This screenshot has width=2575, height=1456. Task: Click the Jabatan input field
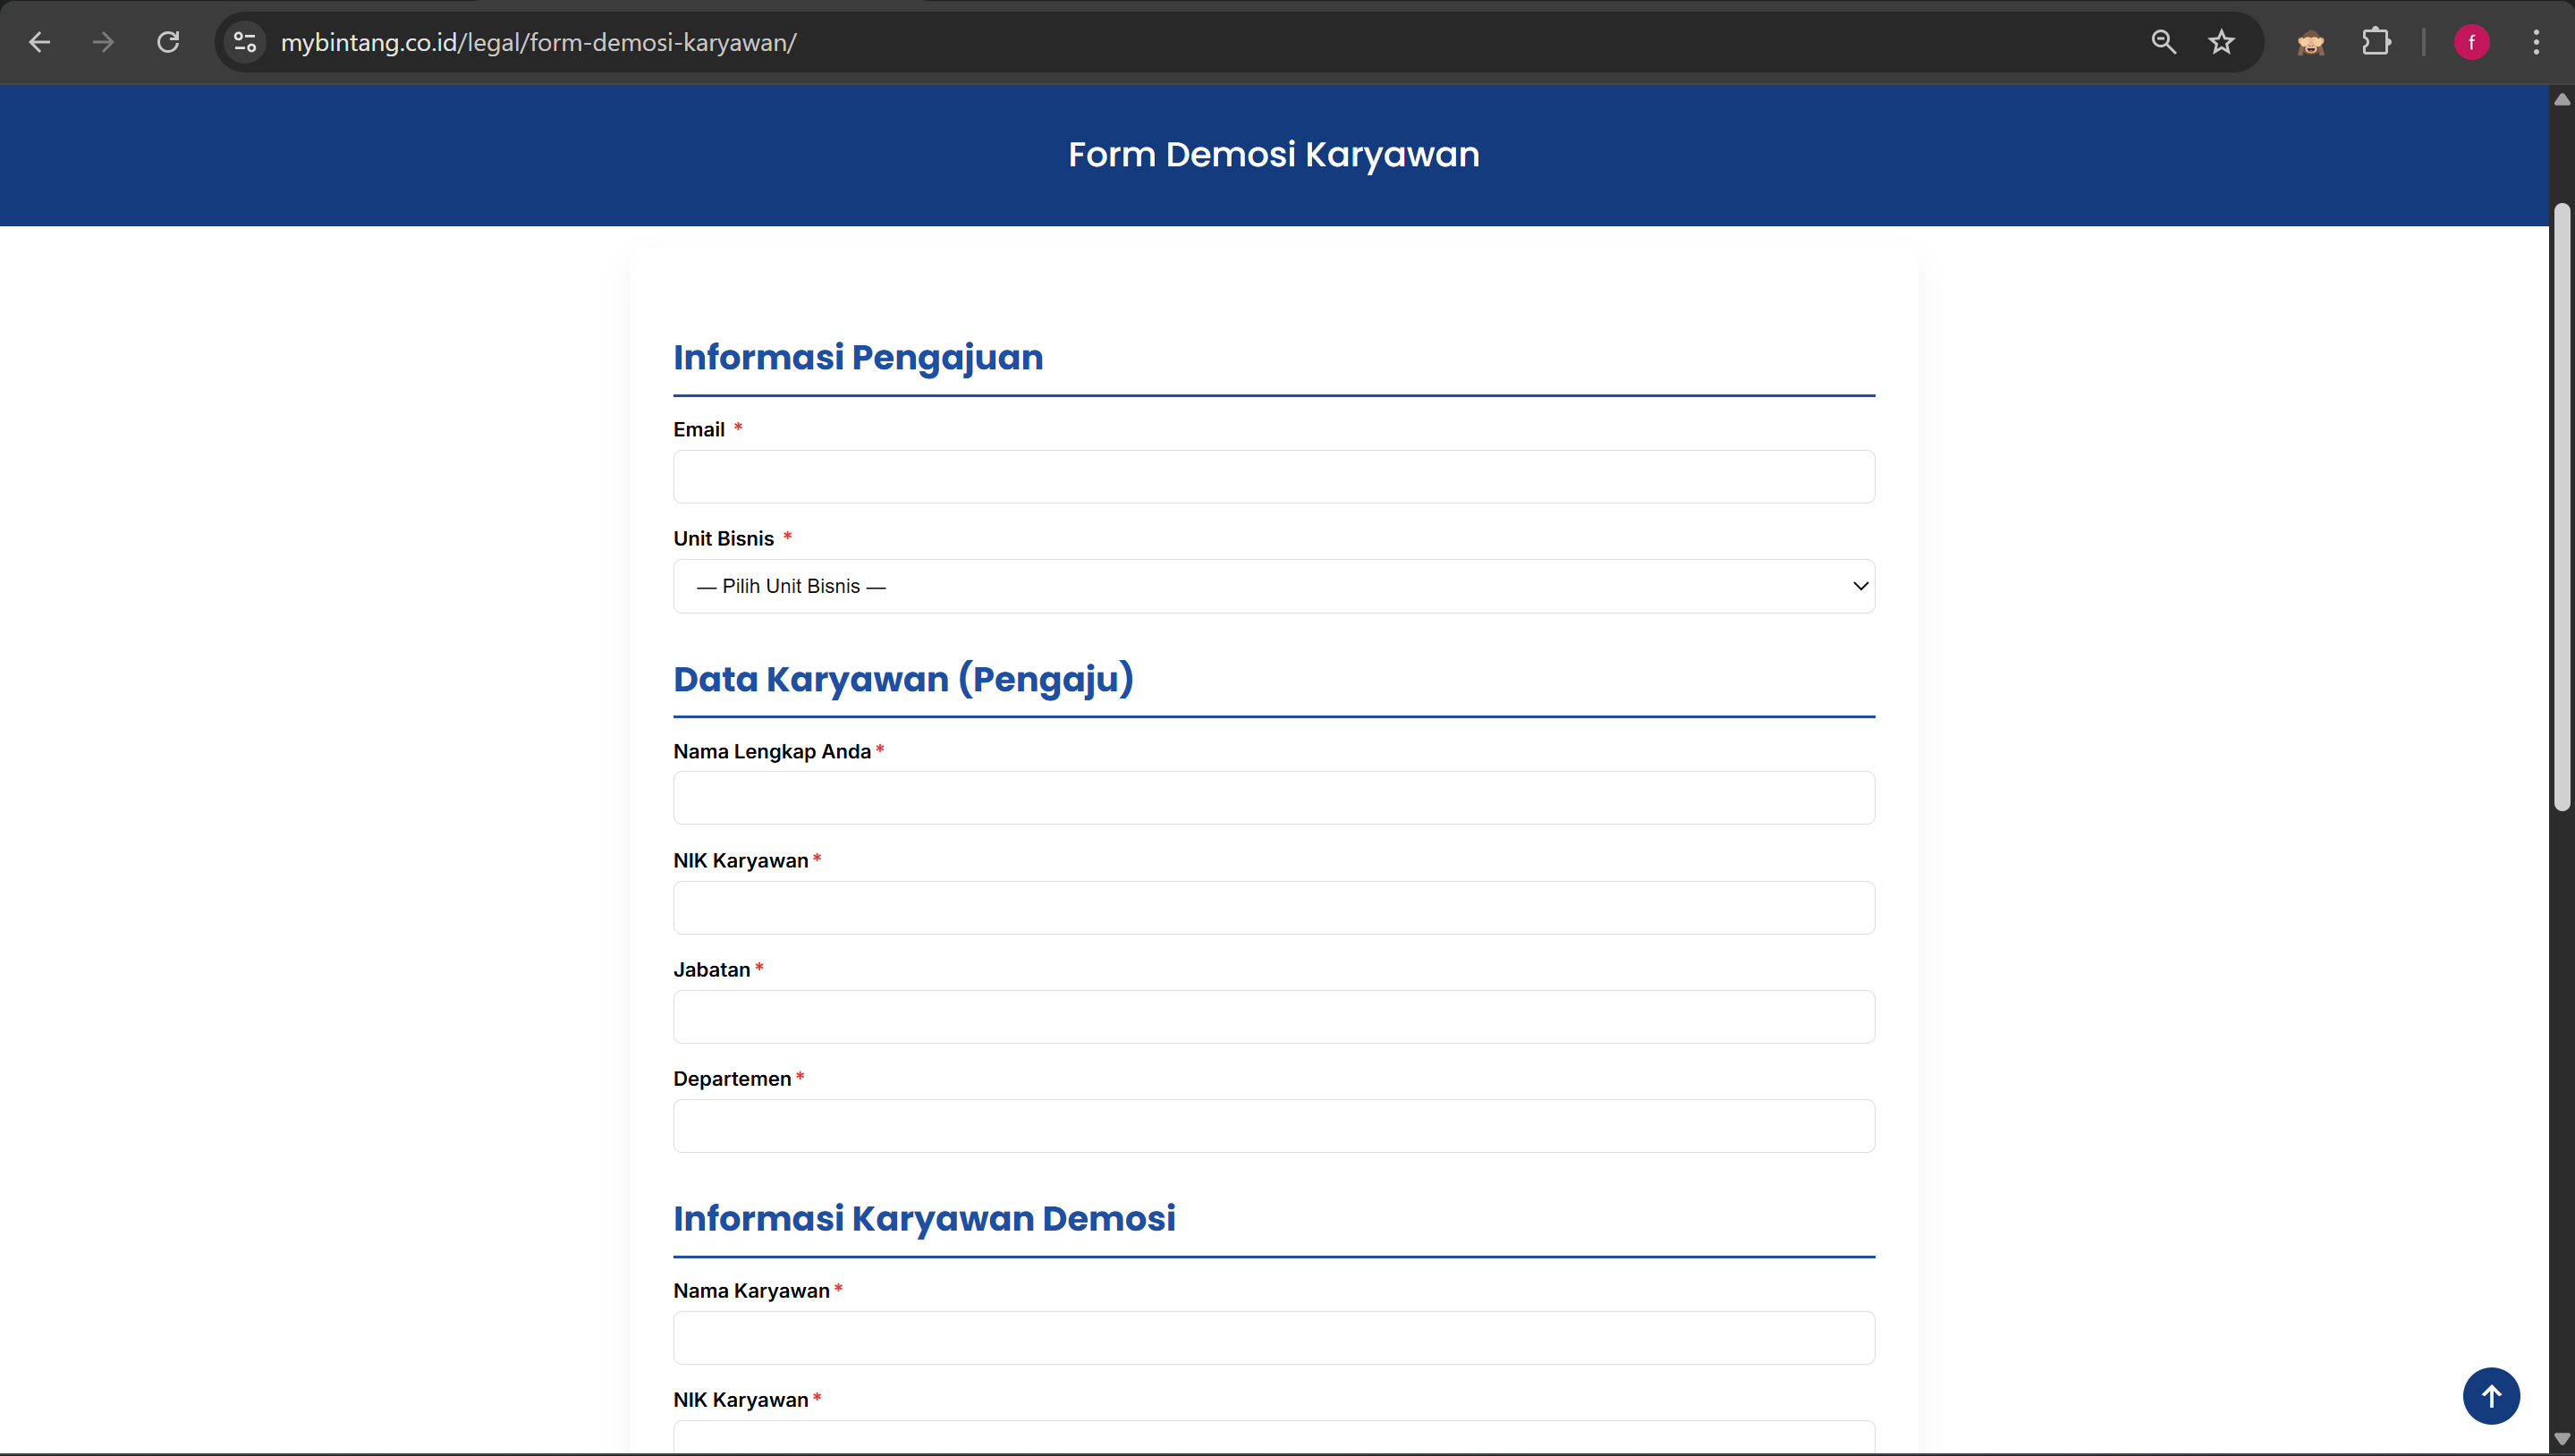1273,1017
